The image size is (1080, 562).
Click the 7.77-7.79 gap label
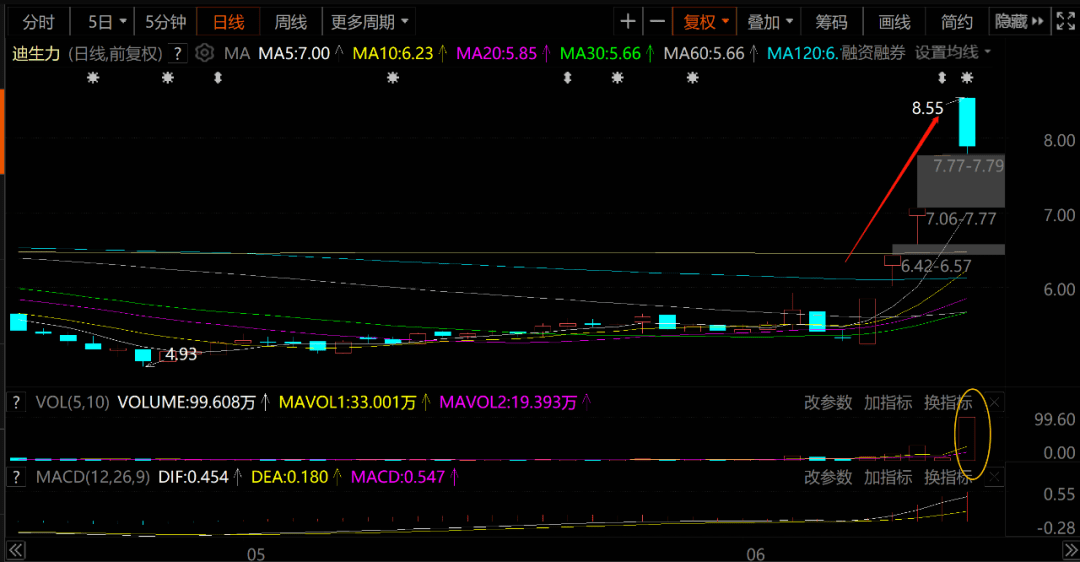click(x=968, y=165)
